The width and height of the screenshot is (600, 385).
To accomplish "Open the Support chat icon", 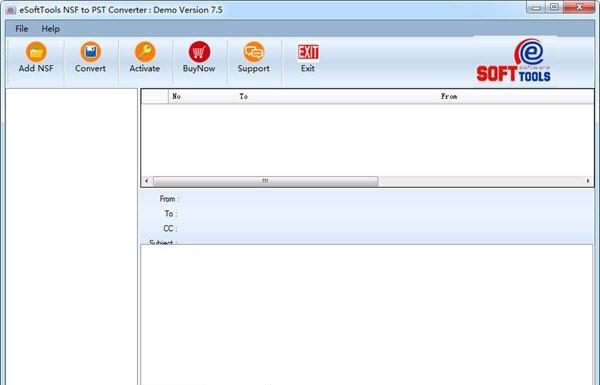I will [x=254, y=52].
